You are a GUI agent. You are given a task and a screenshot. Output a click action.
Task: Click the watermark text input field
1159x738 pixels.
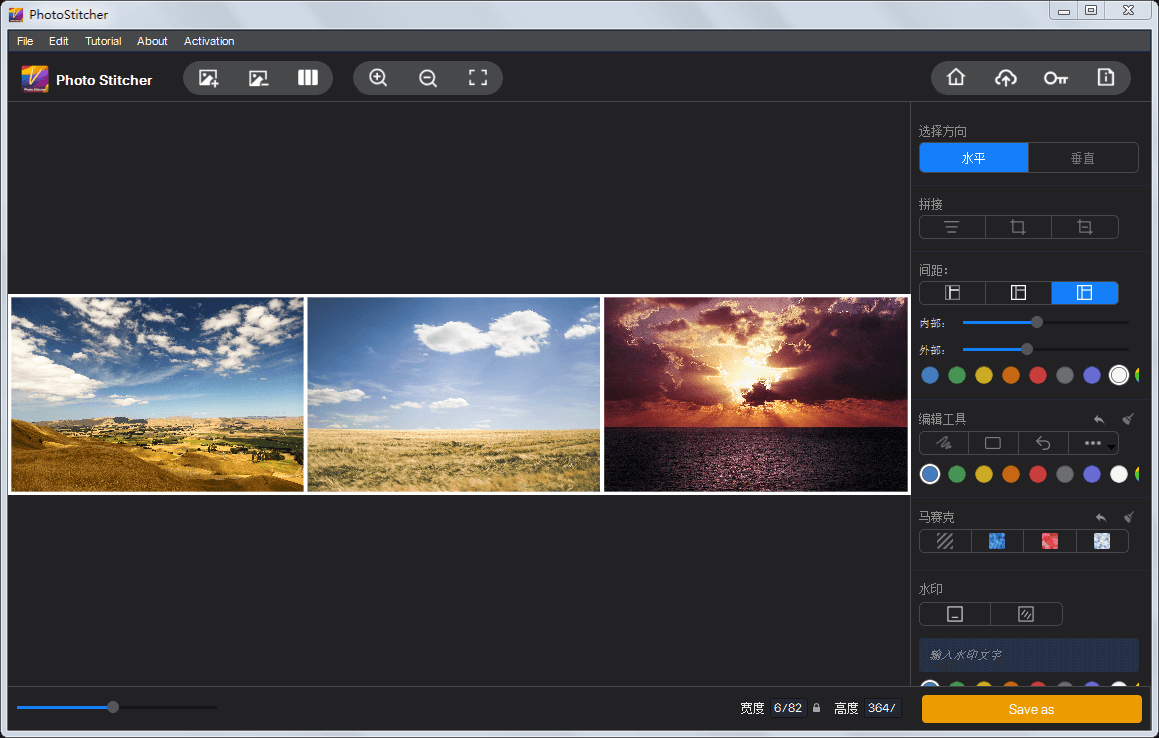pyautogui.click(x=1029, y=655)
